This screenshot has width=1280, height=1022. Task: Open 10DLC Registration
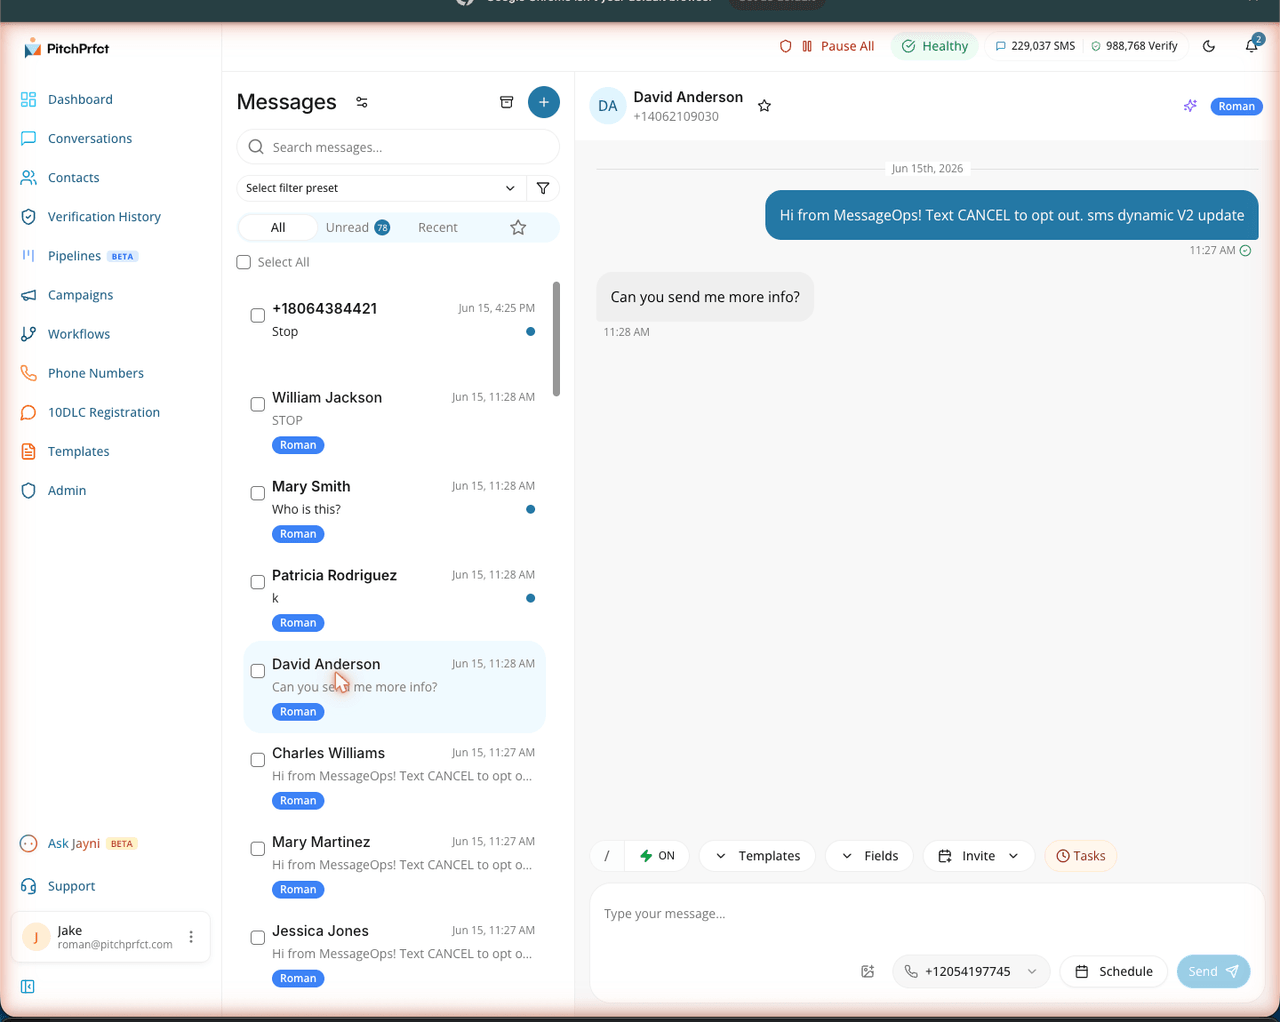tap(104, 411)
